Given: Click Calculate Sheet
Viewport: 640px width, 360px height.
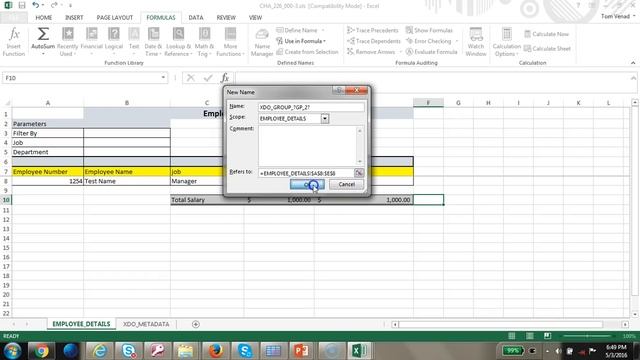Looking at the screenshot, I should [x=547, y=49].
